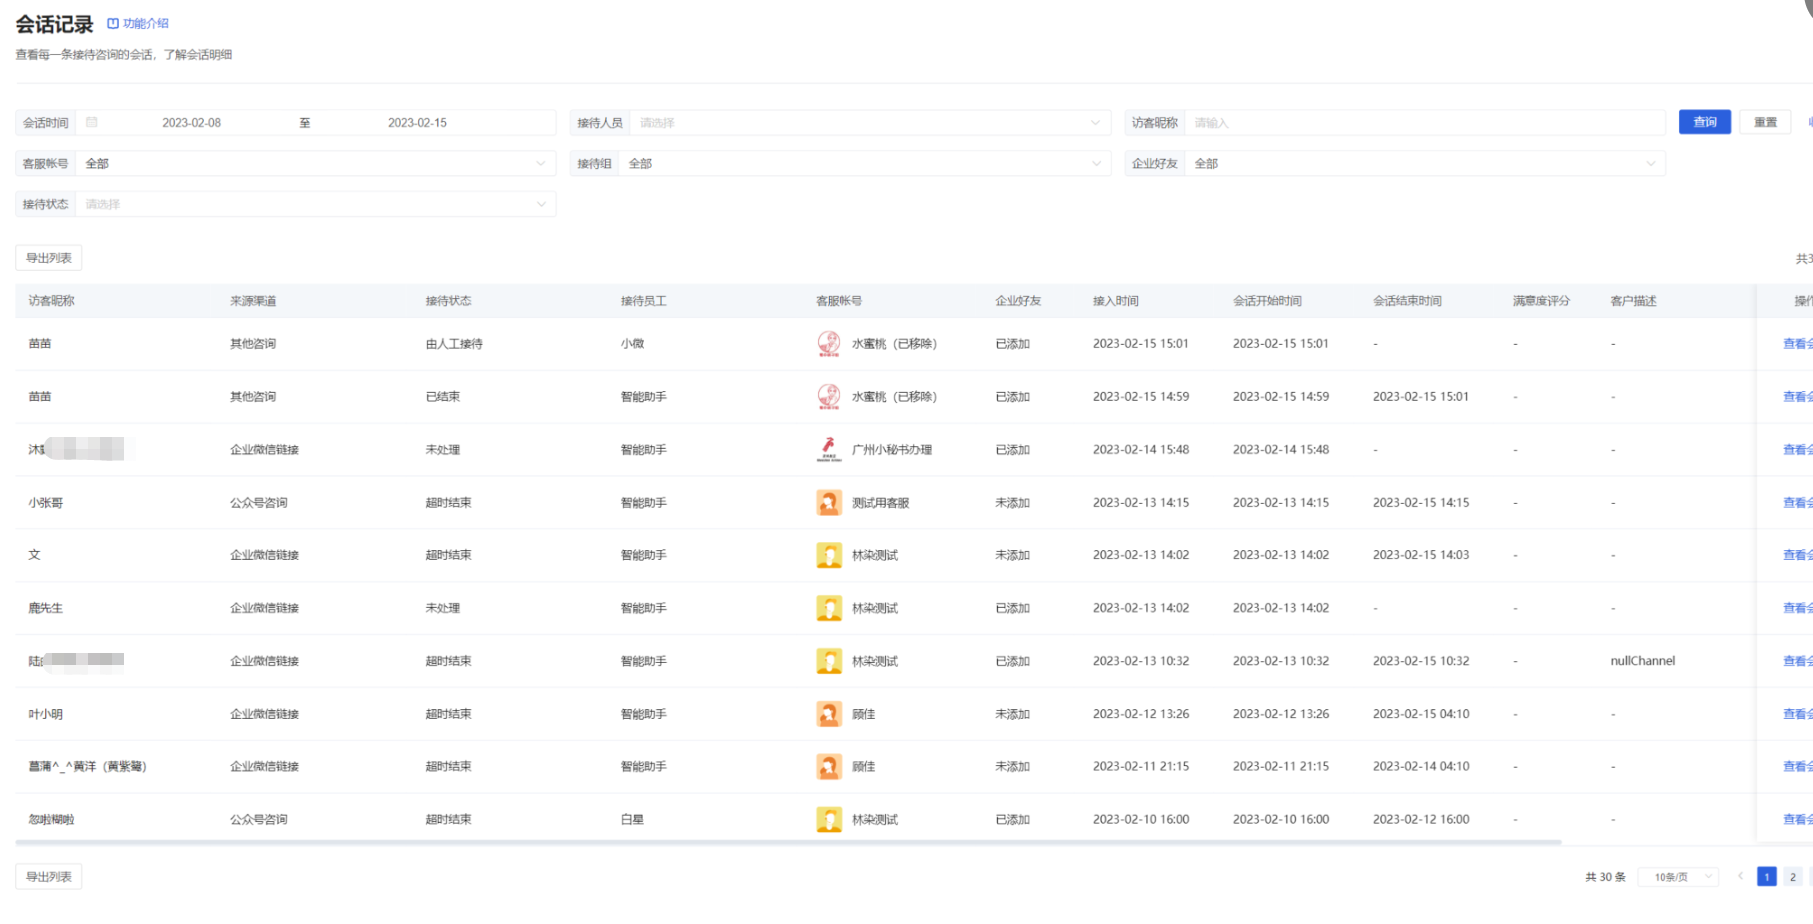Click 顾佳 avatar in the 叶小明 row
This screenshot has width=1813, height=924.
pos(829,714)
